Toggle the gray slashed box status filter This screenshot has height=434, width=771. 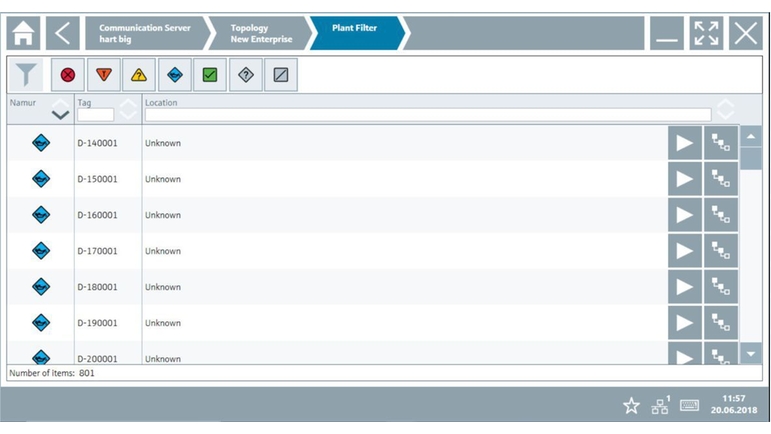pos(281,75)
